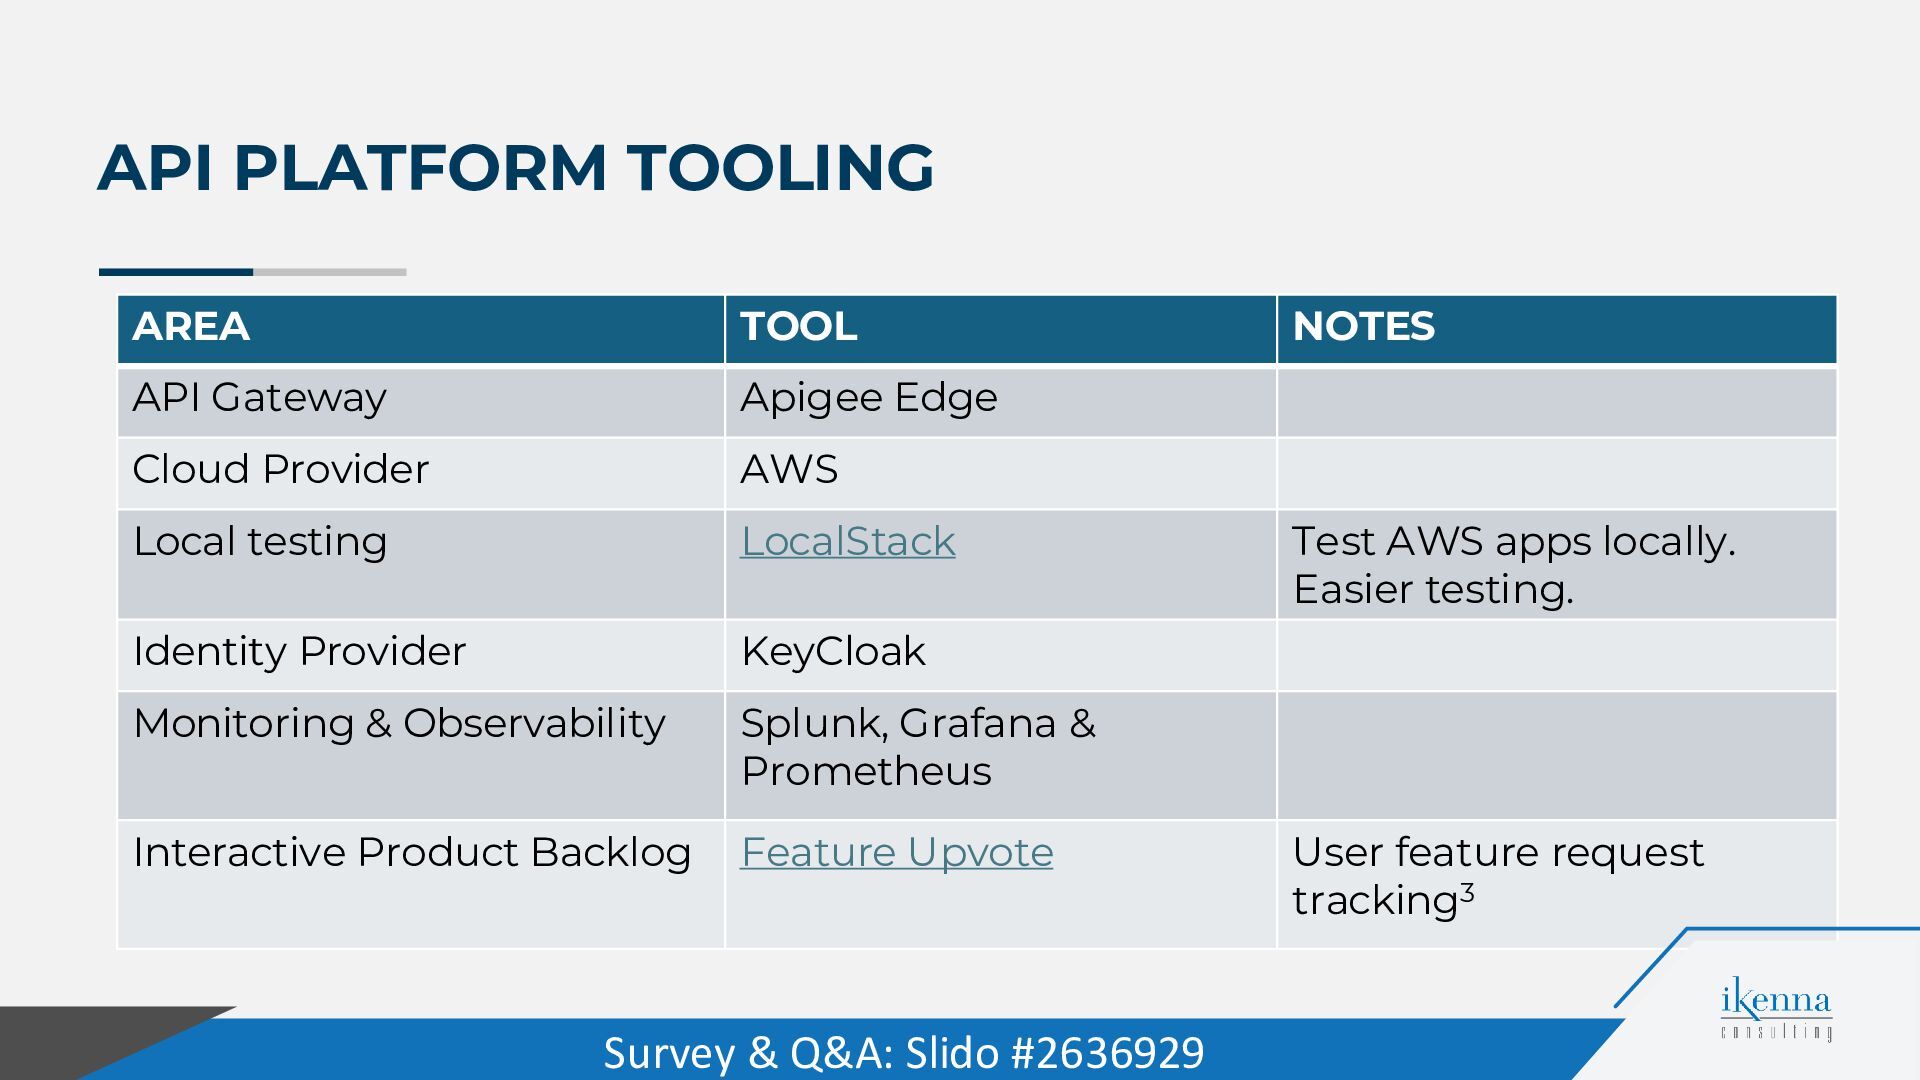The image size is (1920, 1080).
Task: Click the AWS tool cell
Action: tap(1001, 473)
